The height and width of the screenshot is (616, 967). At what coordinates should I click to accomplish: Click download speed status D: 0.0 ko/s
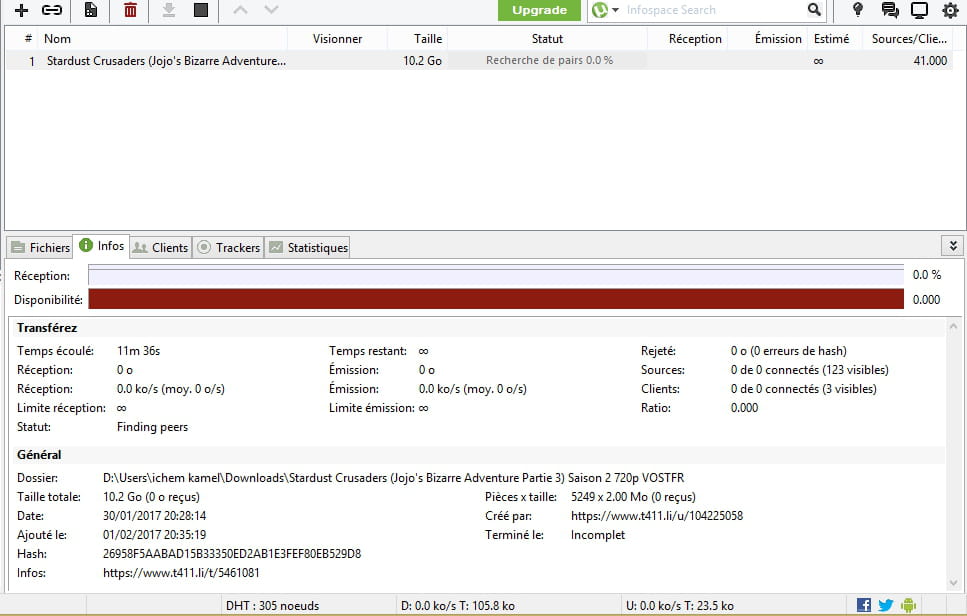458,606
